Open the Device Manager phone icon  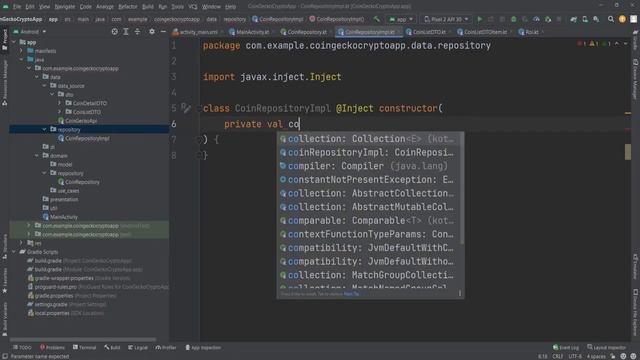tap(585, 19)
